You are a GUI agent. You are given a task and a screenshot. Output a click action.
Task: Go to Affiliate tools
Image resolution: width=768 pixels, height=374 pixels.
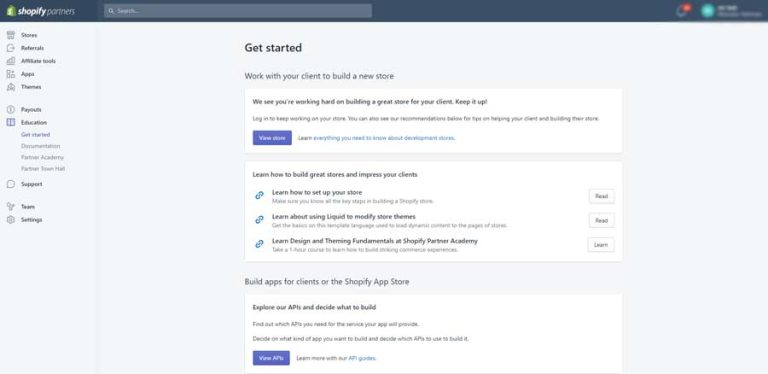click(38, 61)
